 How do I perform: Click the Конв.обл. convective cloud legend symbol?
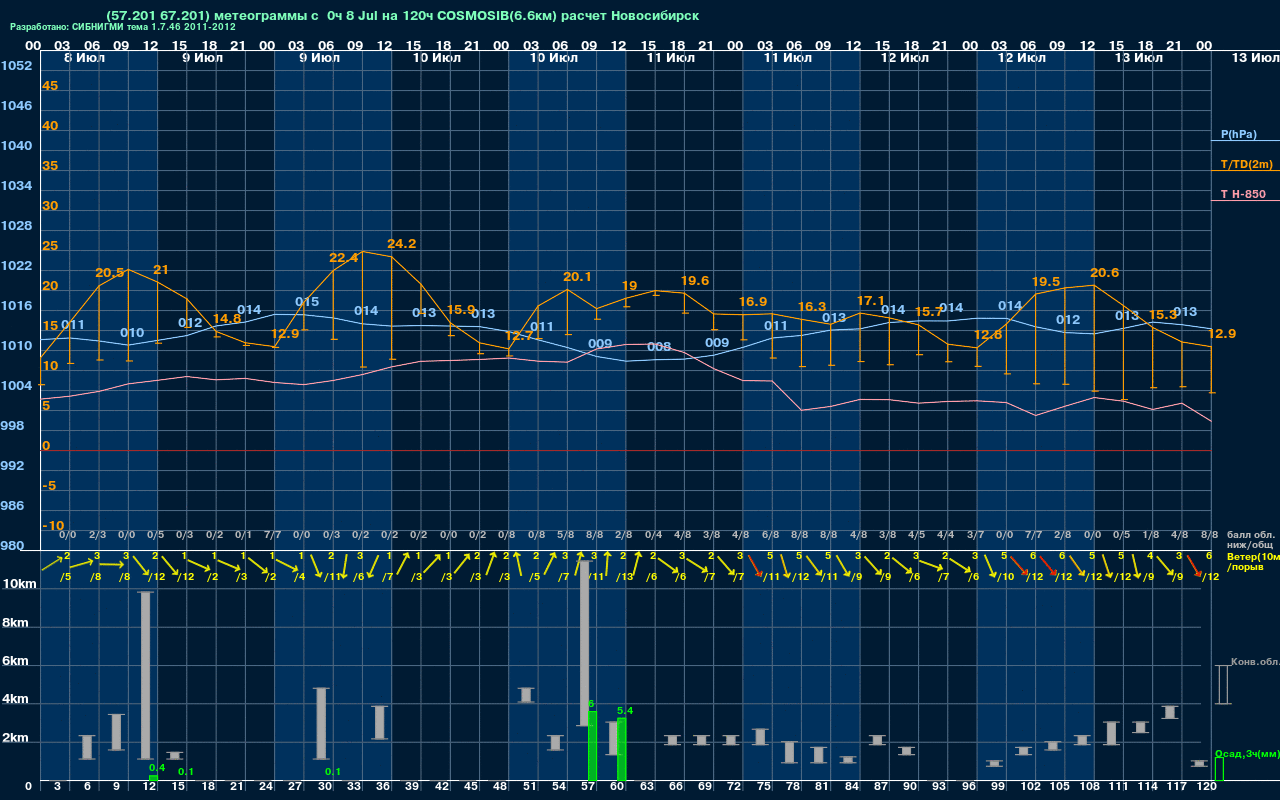1222,684
